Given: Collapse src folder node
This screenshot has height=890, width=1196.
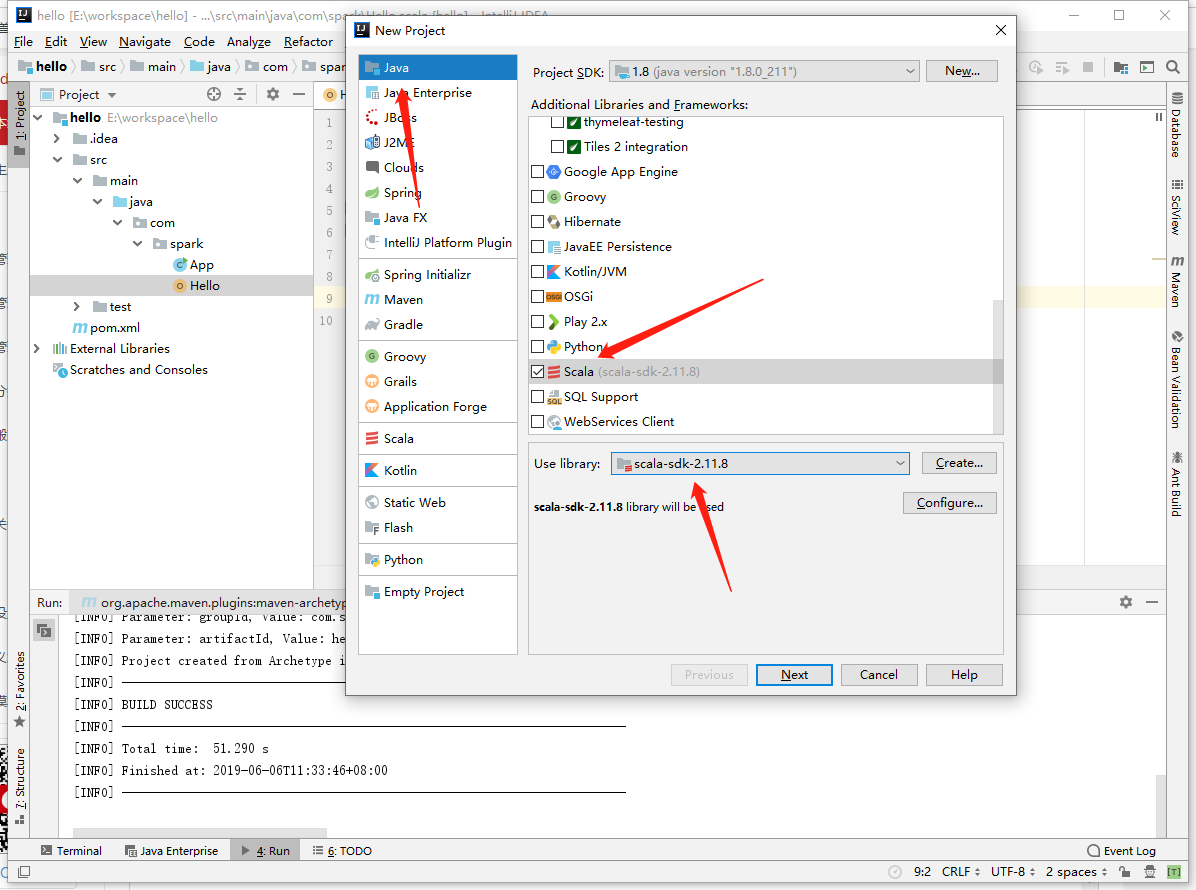Looking at the screenshot, I should [x=57, y=159].
